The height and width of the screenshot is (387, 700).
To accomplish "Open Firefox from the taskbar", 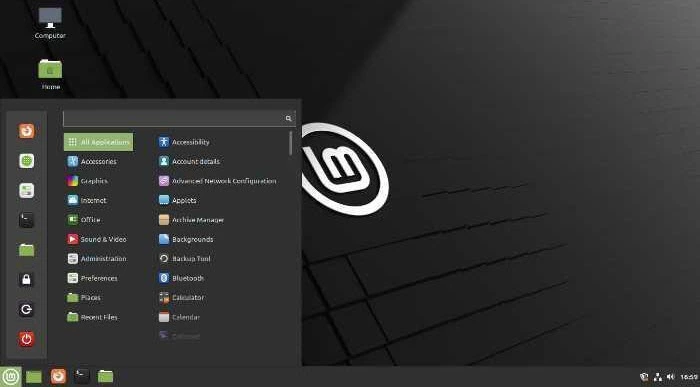I will 58,376.
